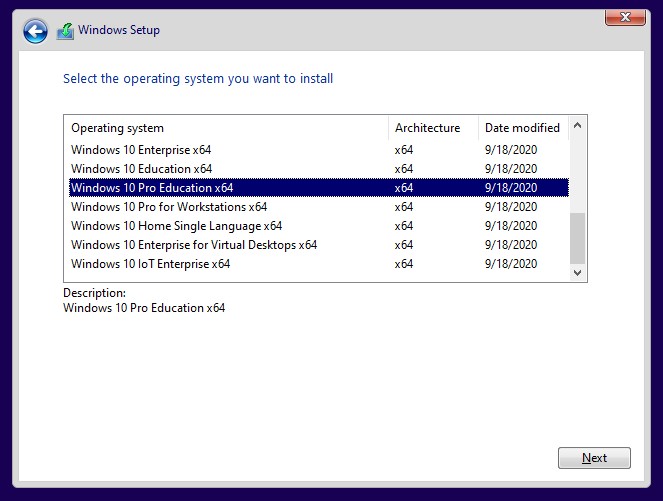
Task: Click the Operating system column header
Action: point(226,128)
